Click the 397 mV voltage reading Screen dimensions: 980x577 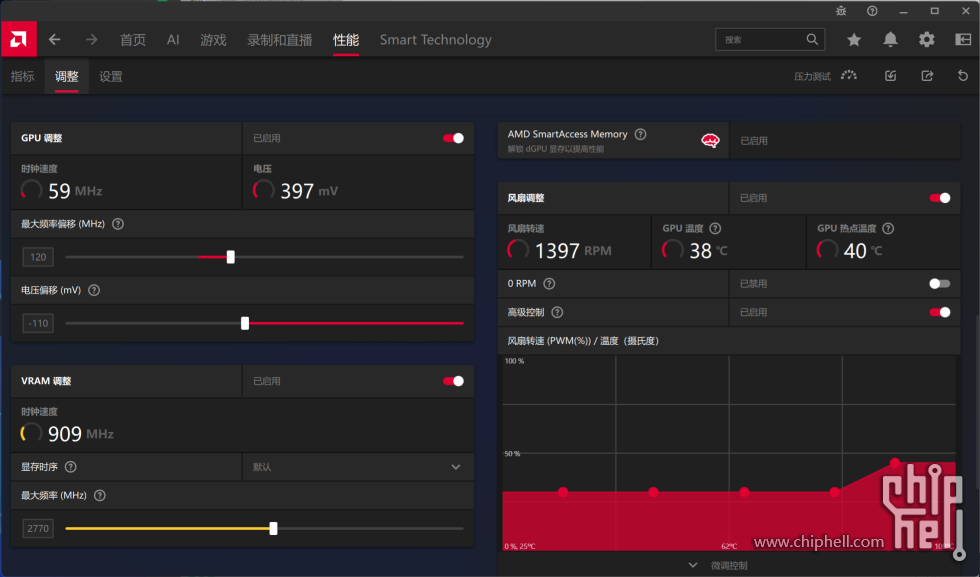coord(309,191)
